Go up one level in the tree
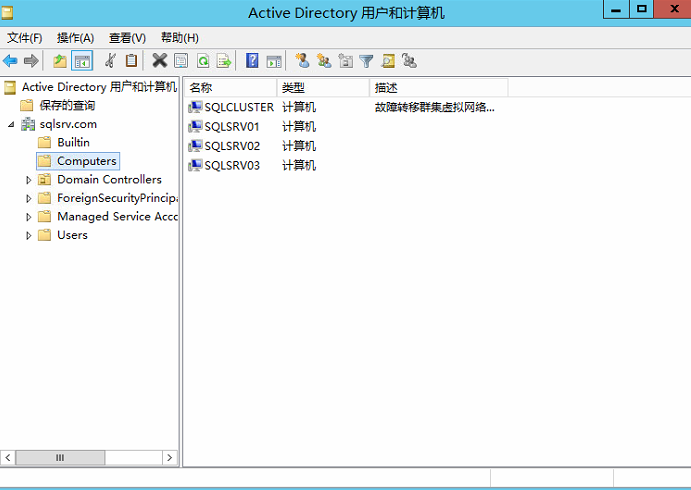The image size is (691, 490). coord(59,61)
